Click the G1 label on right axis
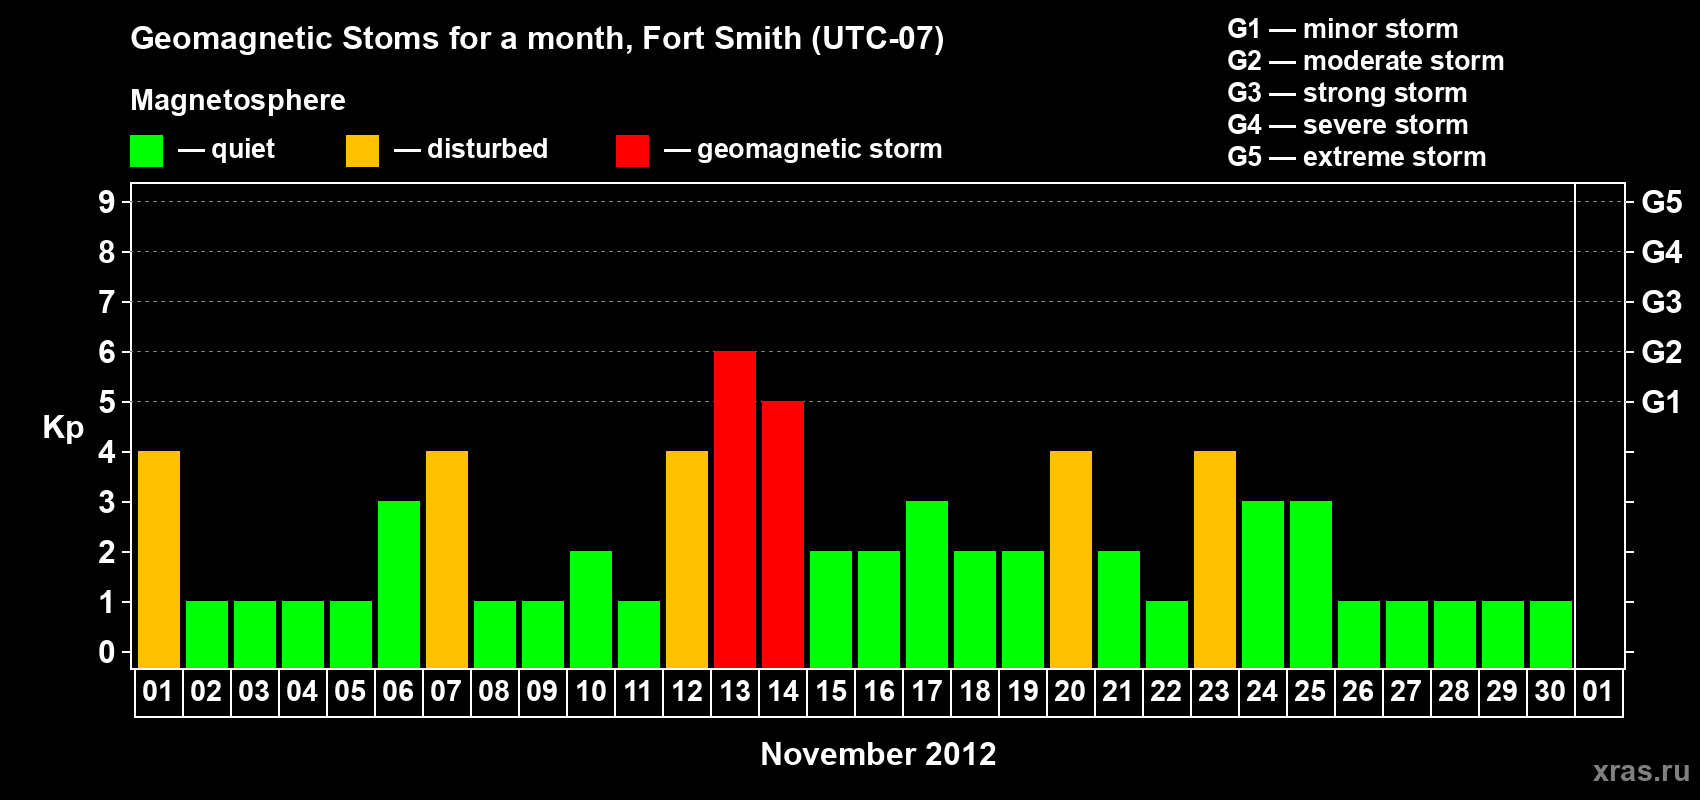 pos(1662,402)
